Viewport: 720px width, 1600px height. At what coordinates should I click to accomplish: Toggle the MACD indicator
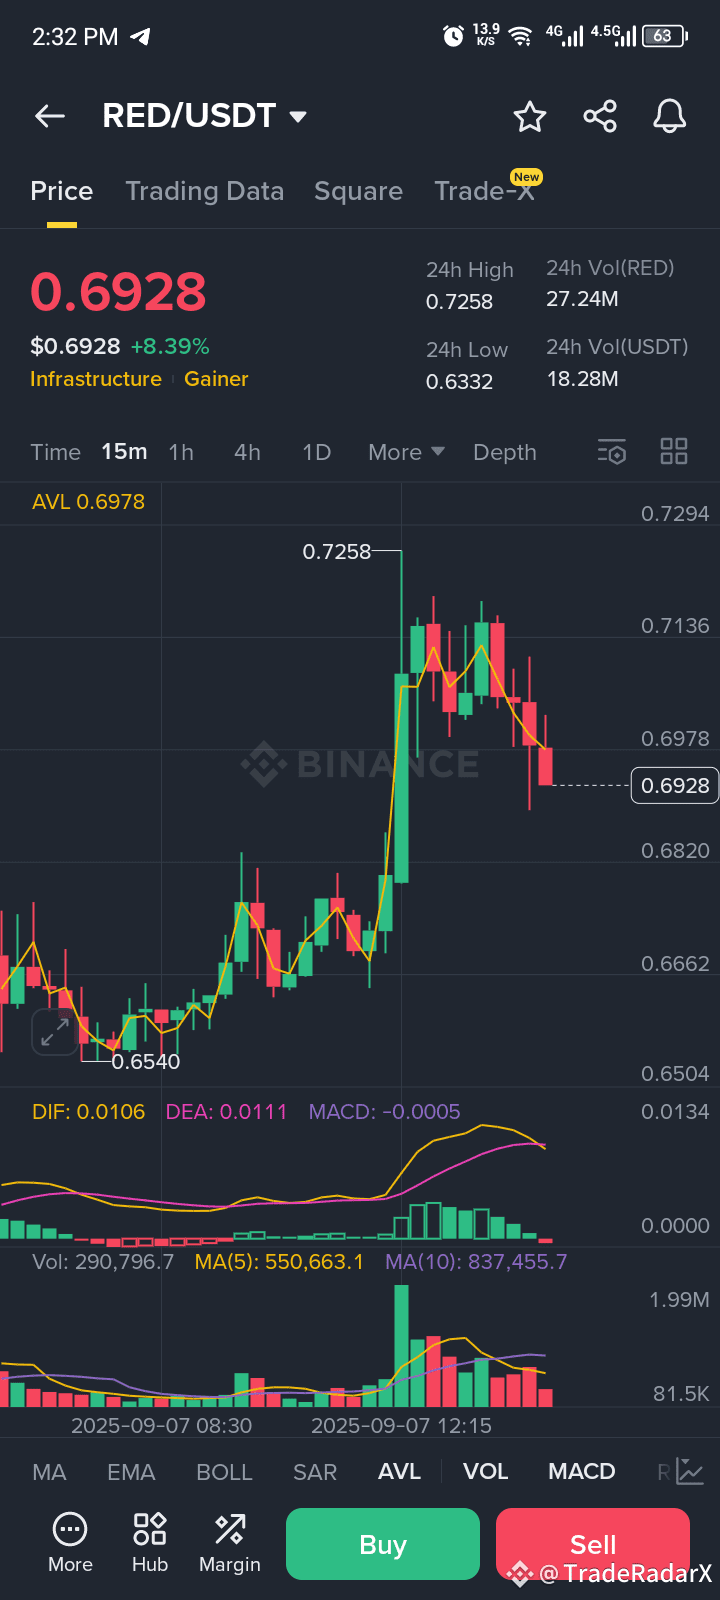[582, 1471]
